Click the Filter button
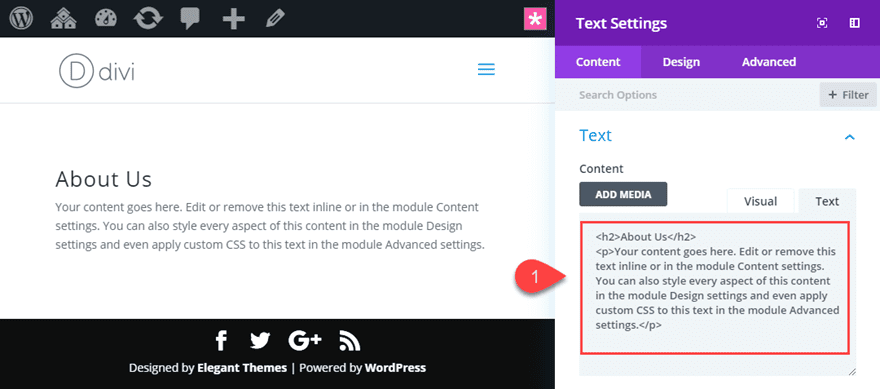This screenshot has width=880, height=389. [x=848, y=95]
